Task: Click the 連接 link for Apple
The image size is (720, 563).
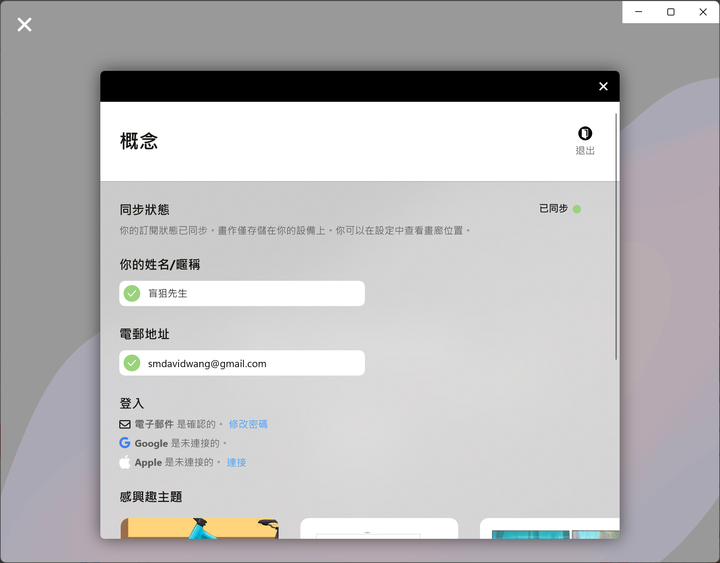Action: pos(236,462)
